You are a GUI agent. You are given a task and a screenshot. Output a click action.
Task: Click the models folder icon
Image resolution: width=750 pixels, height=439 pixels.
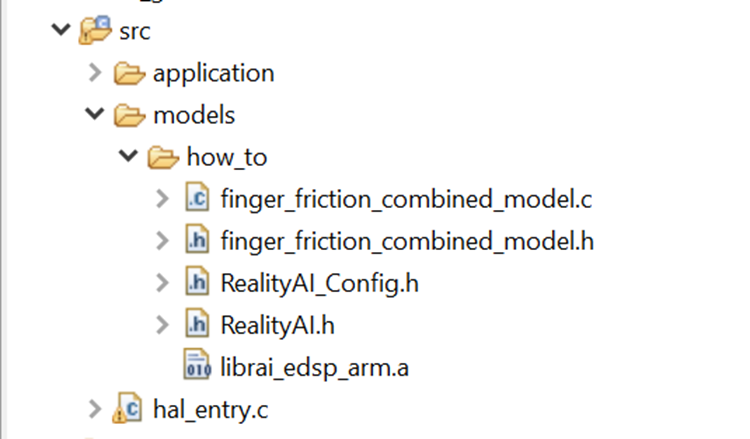point(129,115)
